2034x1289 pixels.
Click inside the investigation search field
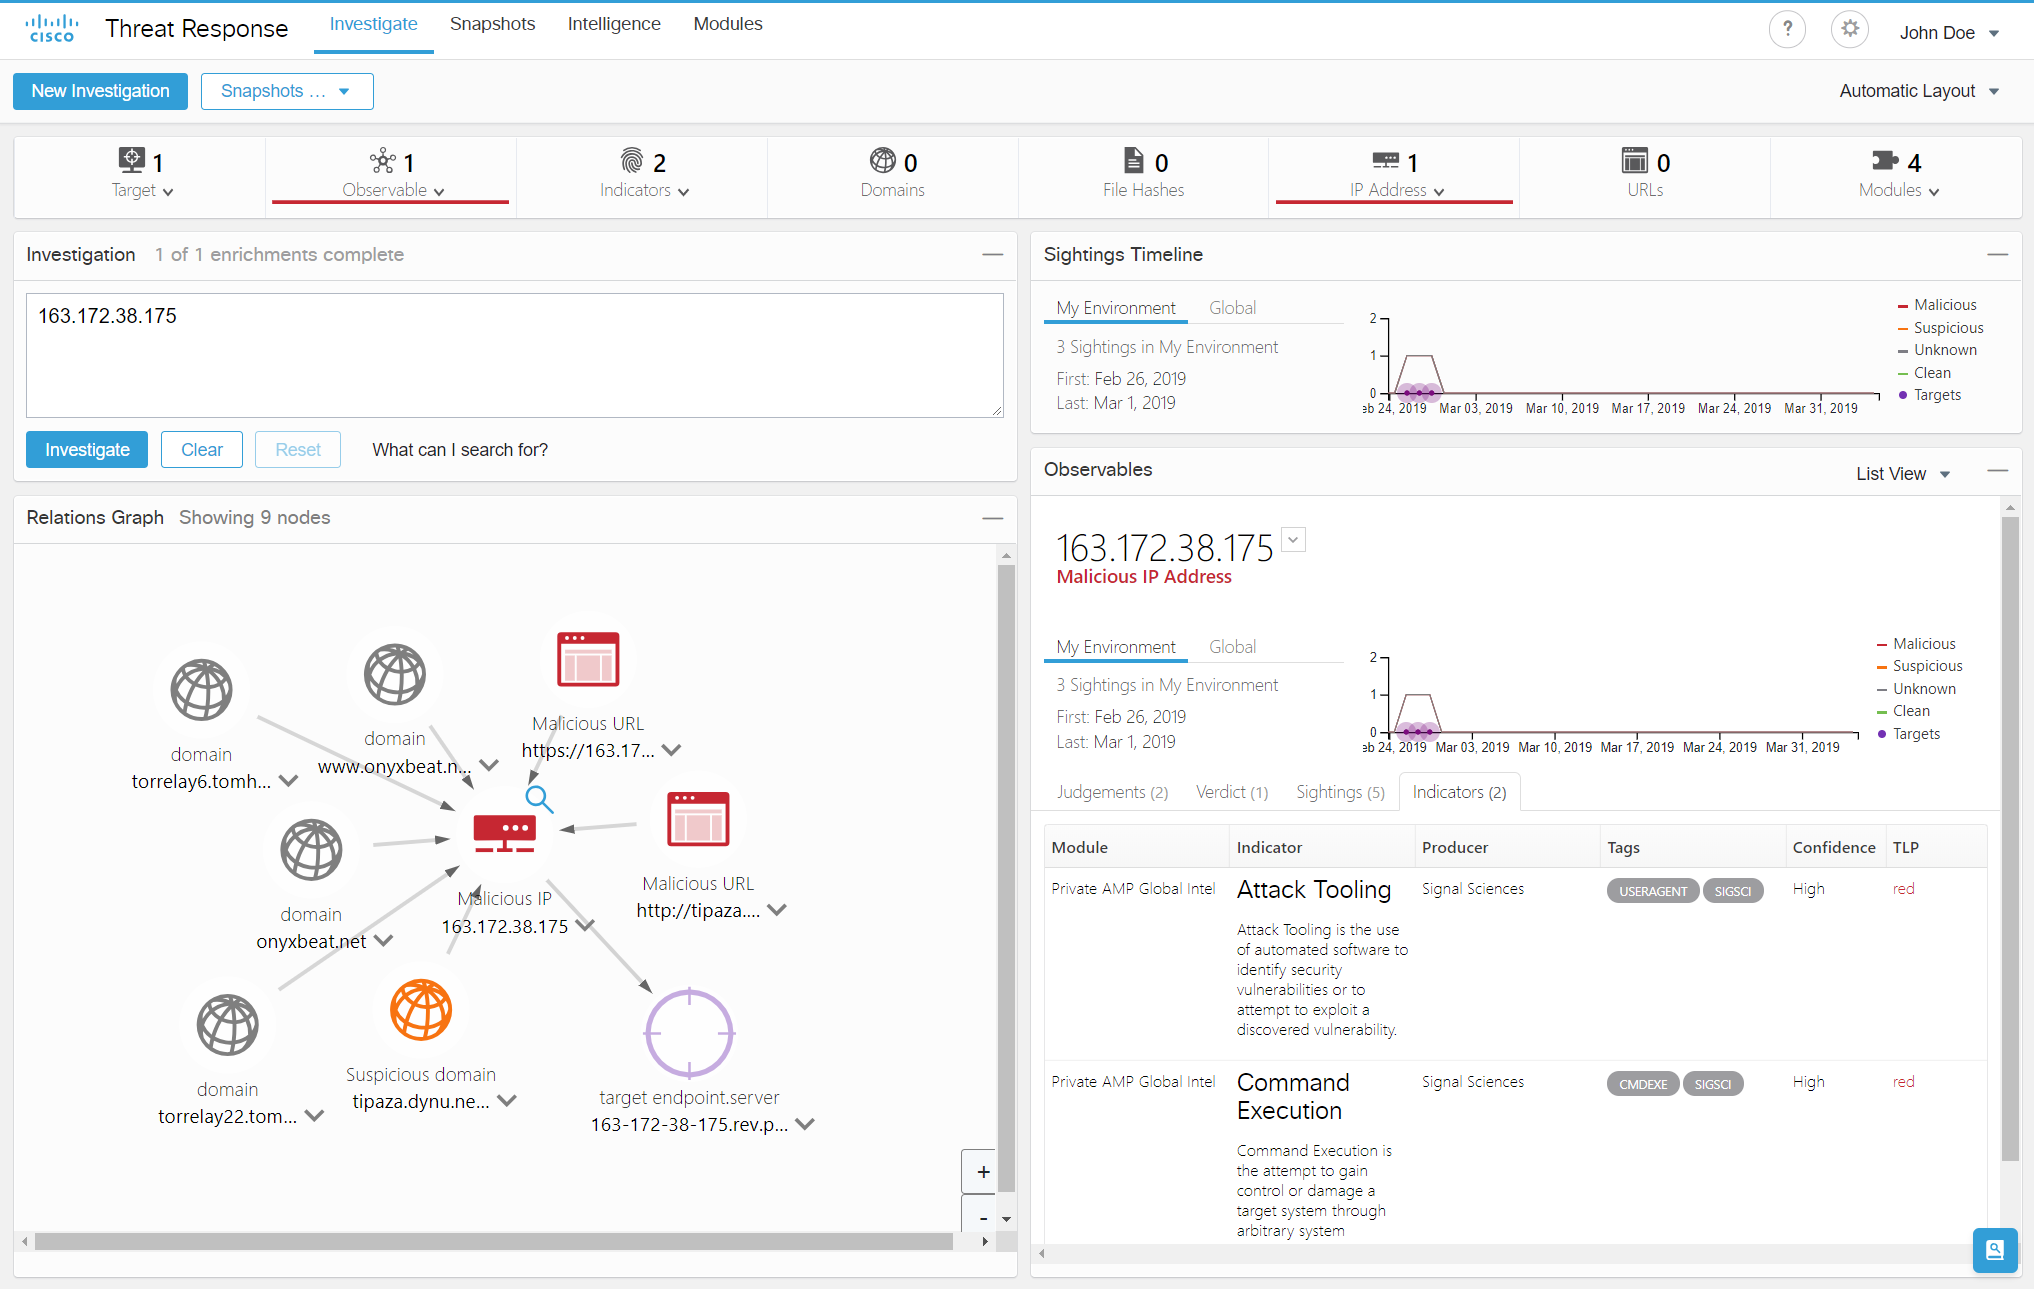513,355
